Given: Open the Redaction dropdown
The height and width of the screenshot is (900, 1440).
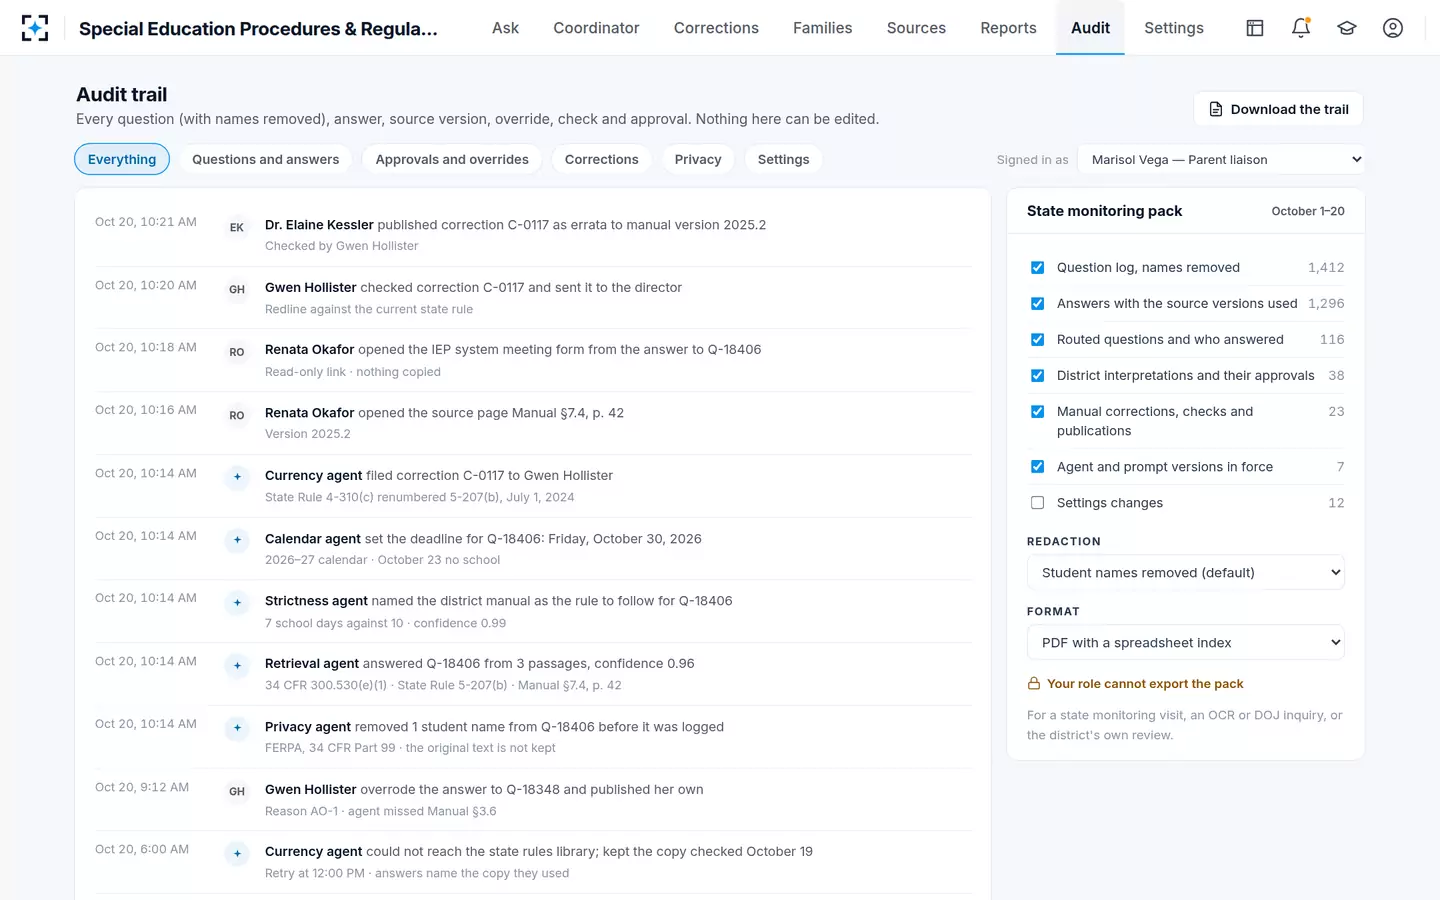Looking at the screenshot, I should coord(1186,573).
